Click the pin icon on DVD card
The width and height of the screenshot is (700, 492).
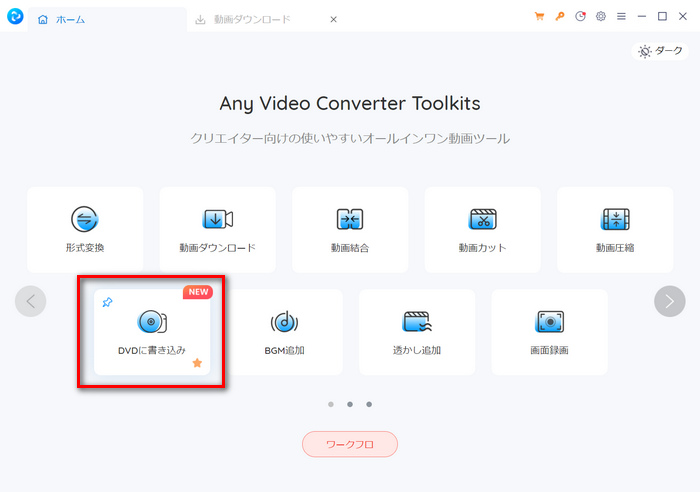(x=107, y=302)
